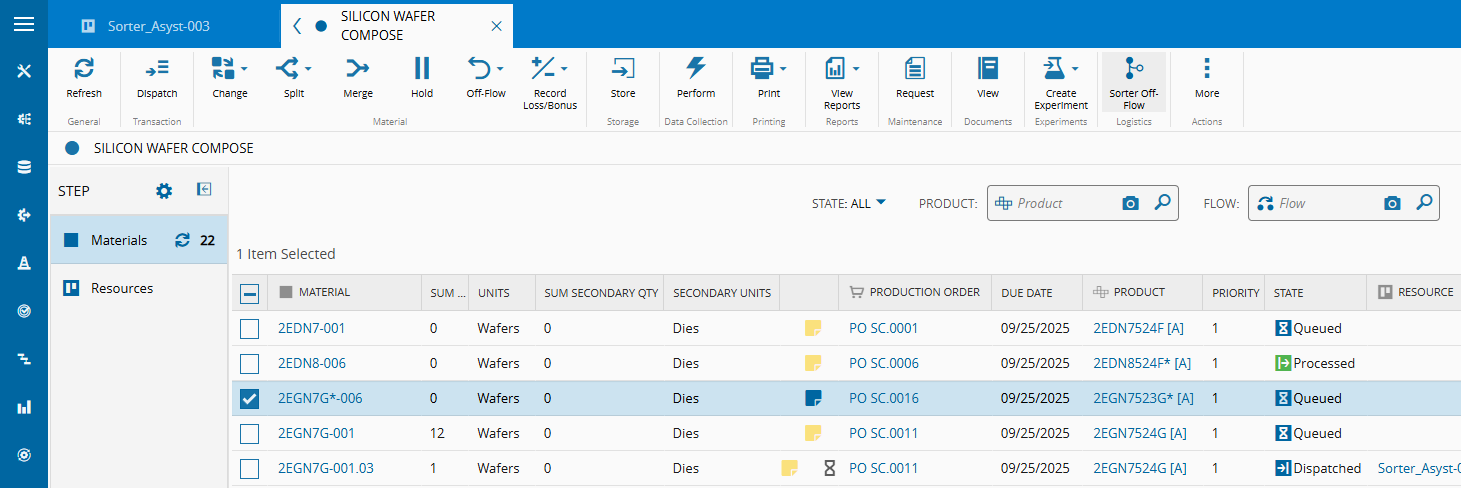Click the maintenance Request icon
Screen dimensions: 1461x488
[915, 68]
